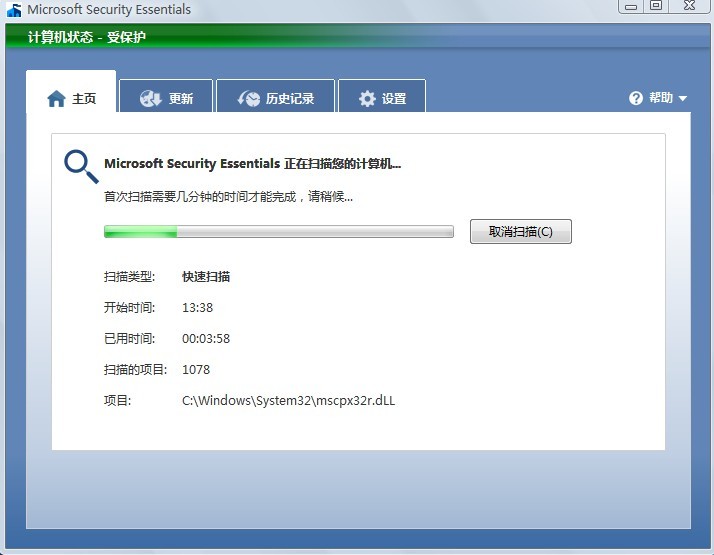Click the Microsoft Security Essentials title bar icon
The height and width of the screenshot is (555, 714).
click(14, 10)
